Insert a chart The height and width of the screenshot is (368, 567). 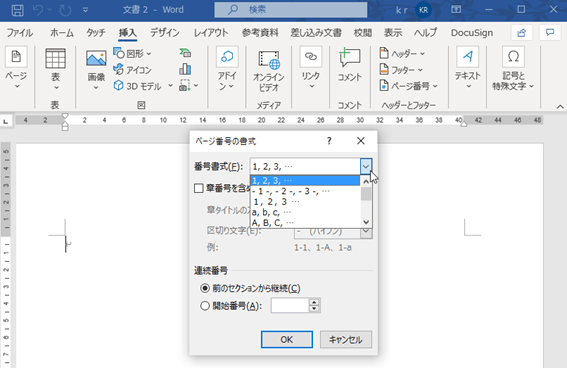pyautogui.click(x=185, y=69)
